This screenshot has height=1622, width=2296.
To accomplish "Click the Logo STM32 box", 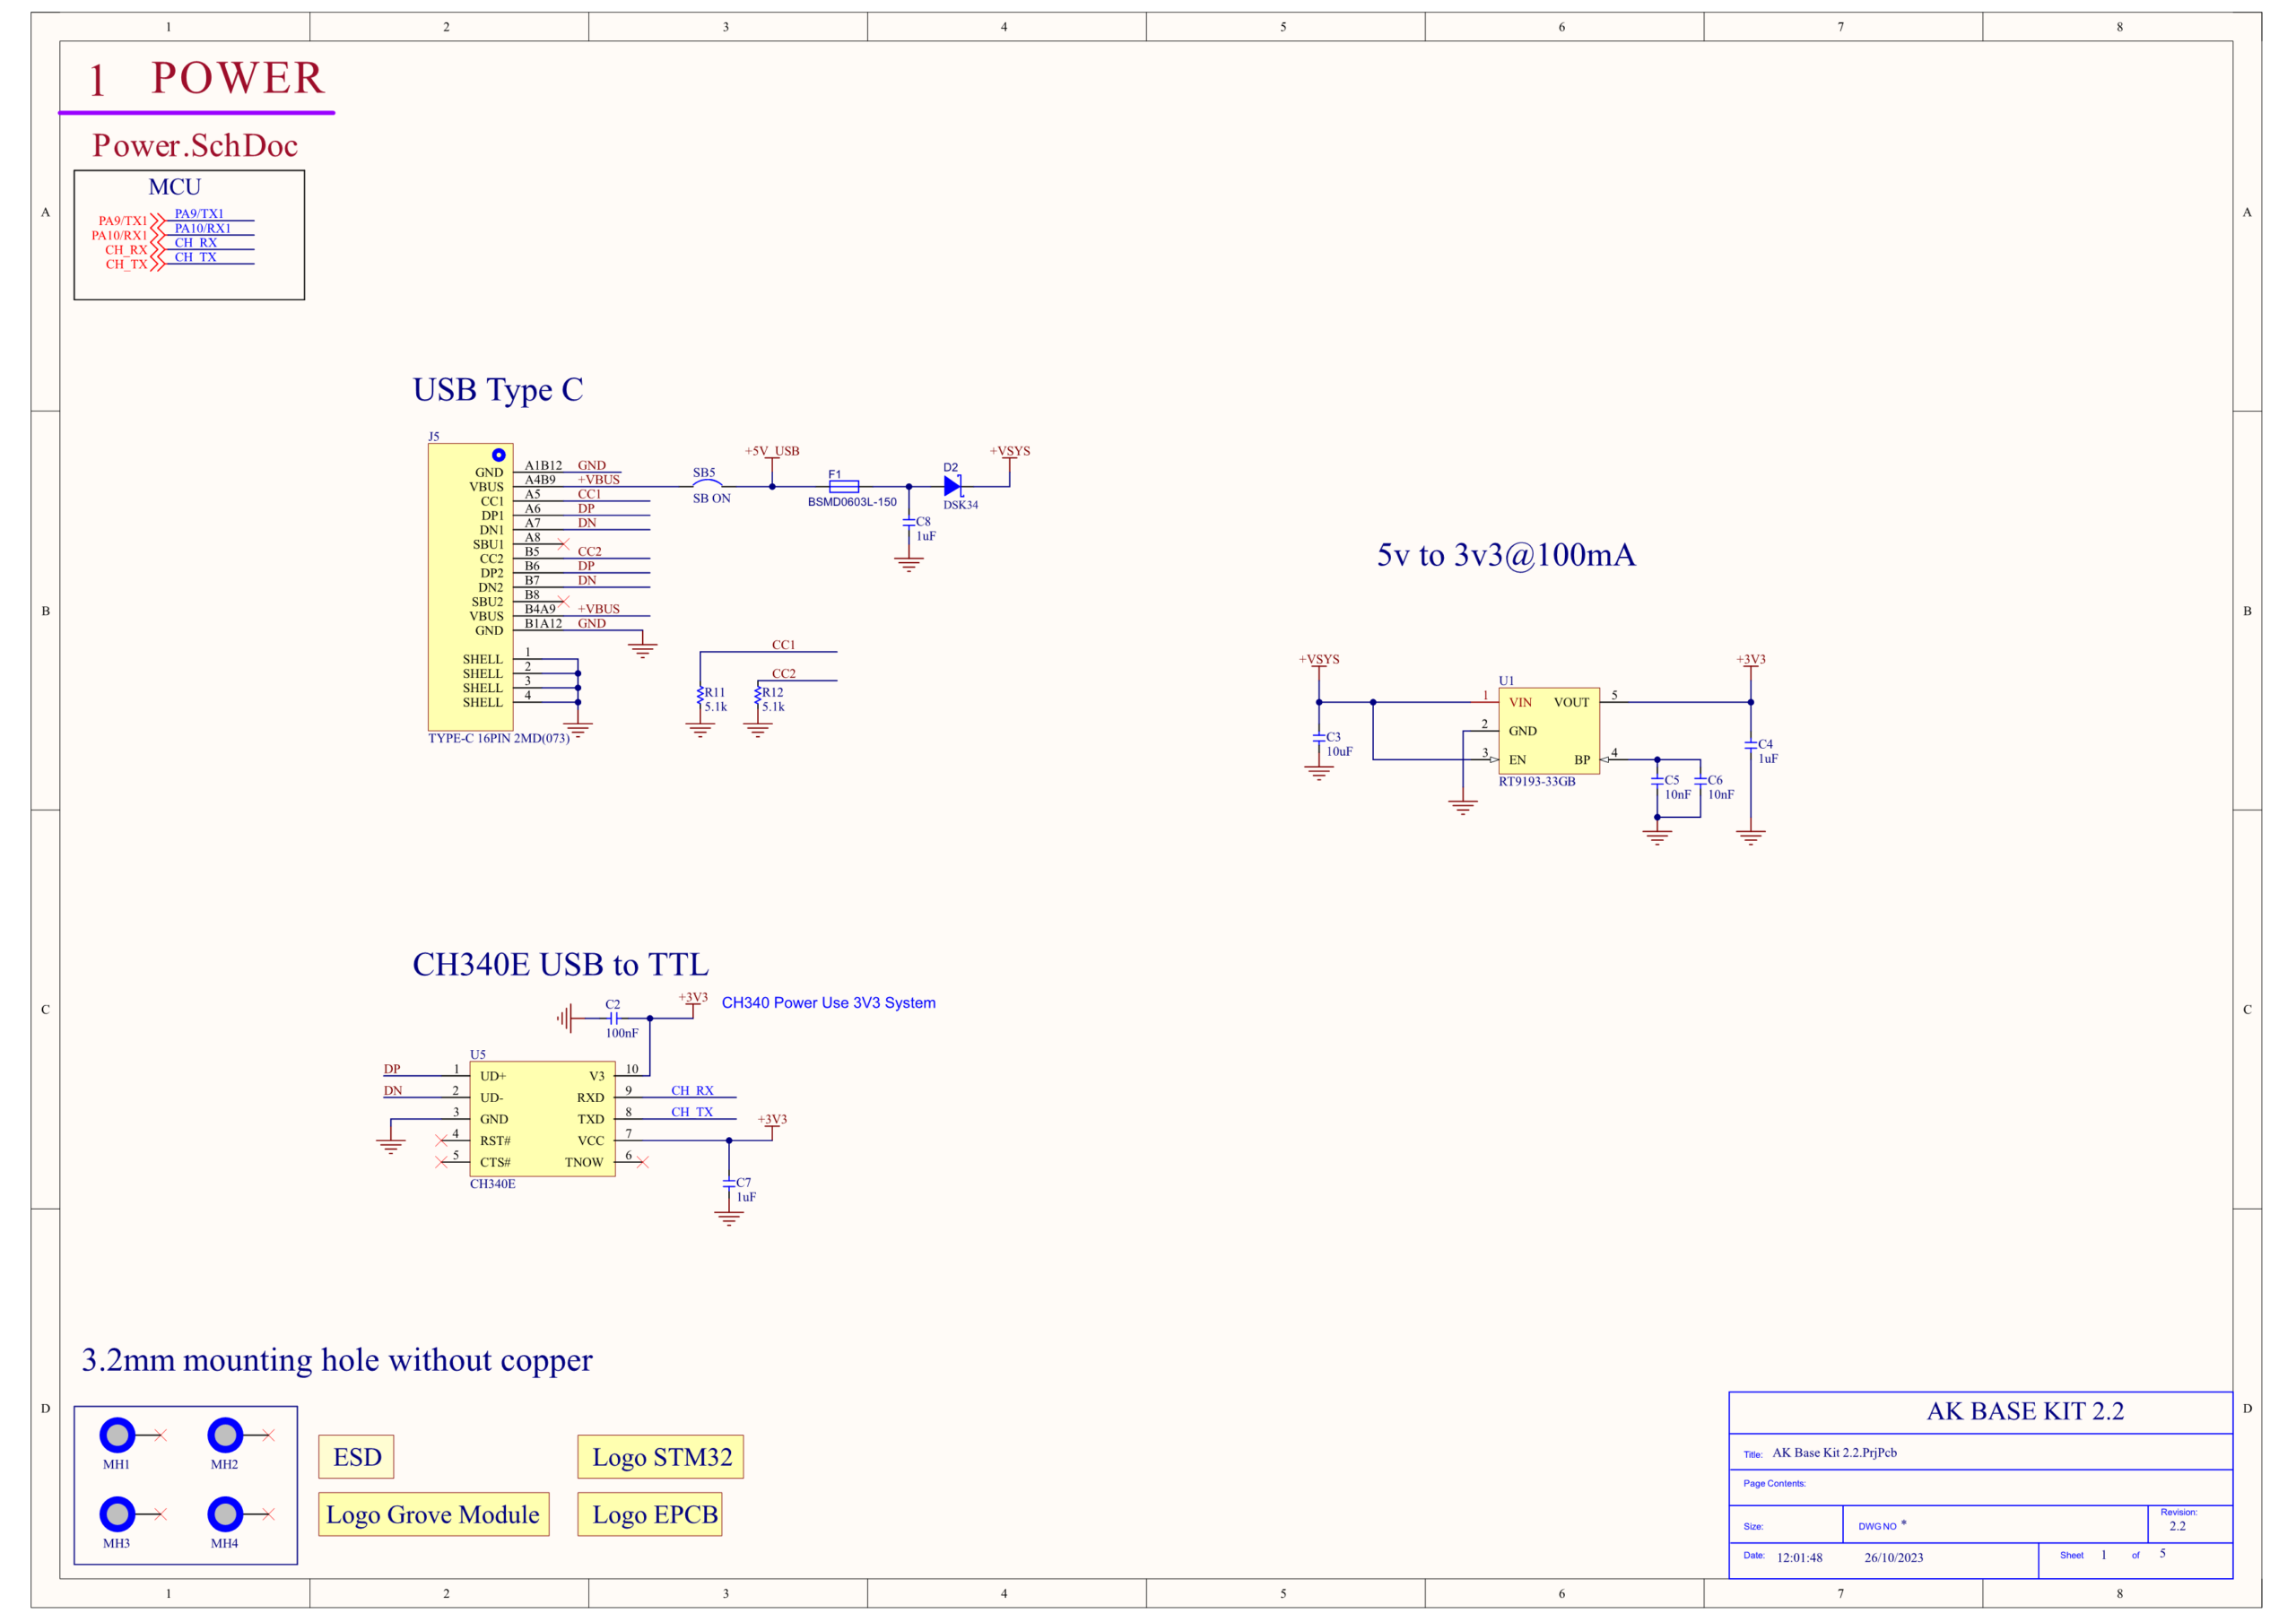I will (661, 1457).
